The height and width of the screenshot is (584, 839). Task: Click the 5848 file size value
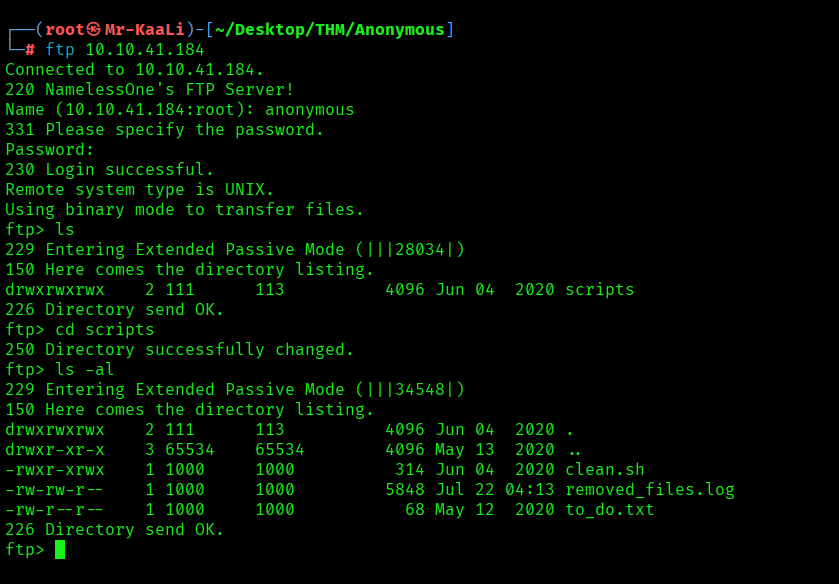pos(404,489)
